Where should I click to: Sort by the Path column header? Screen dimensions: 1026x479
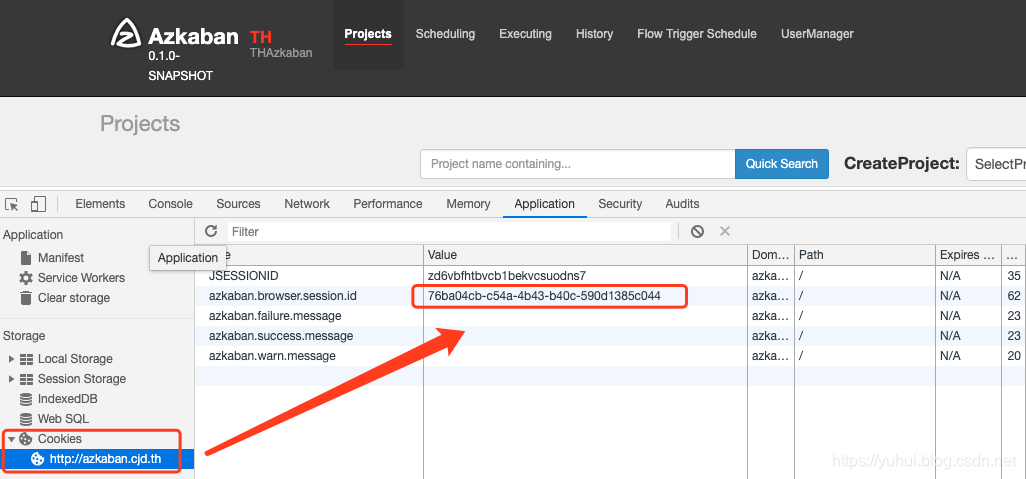point(865,255)
